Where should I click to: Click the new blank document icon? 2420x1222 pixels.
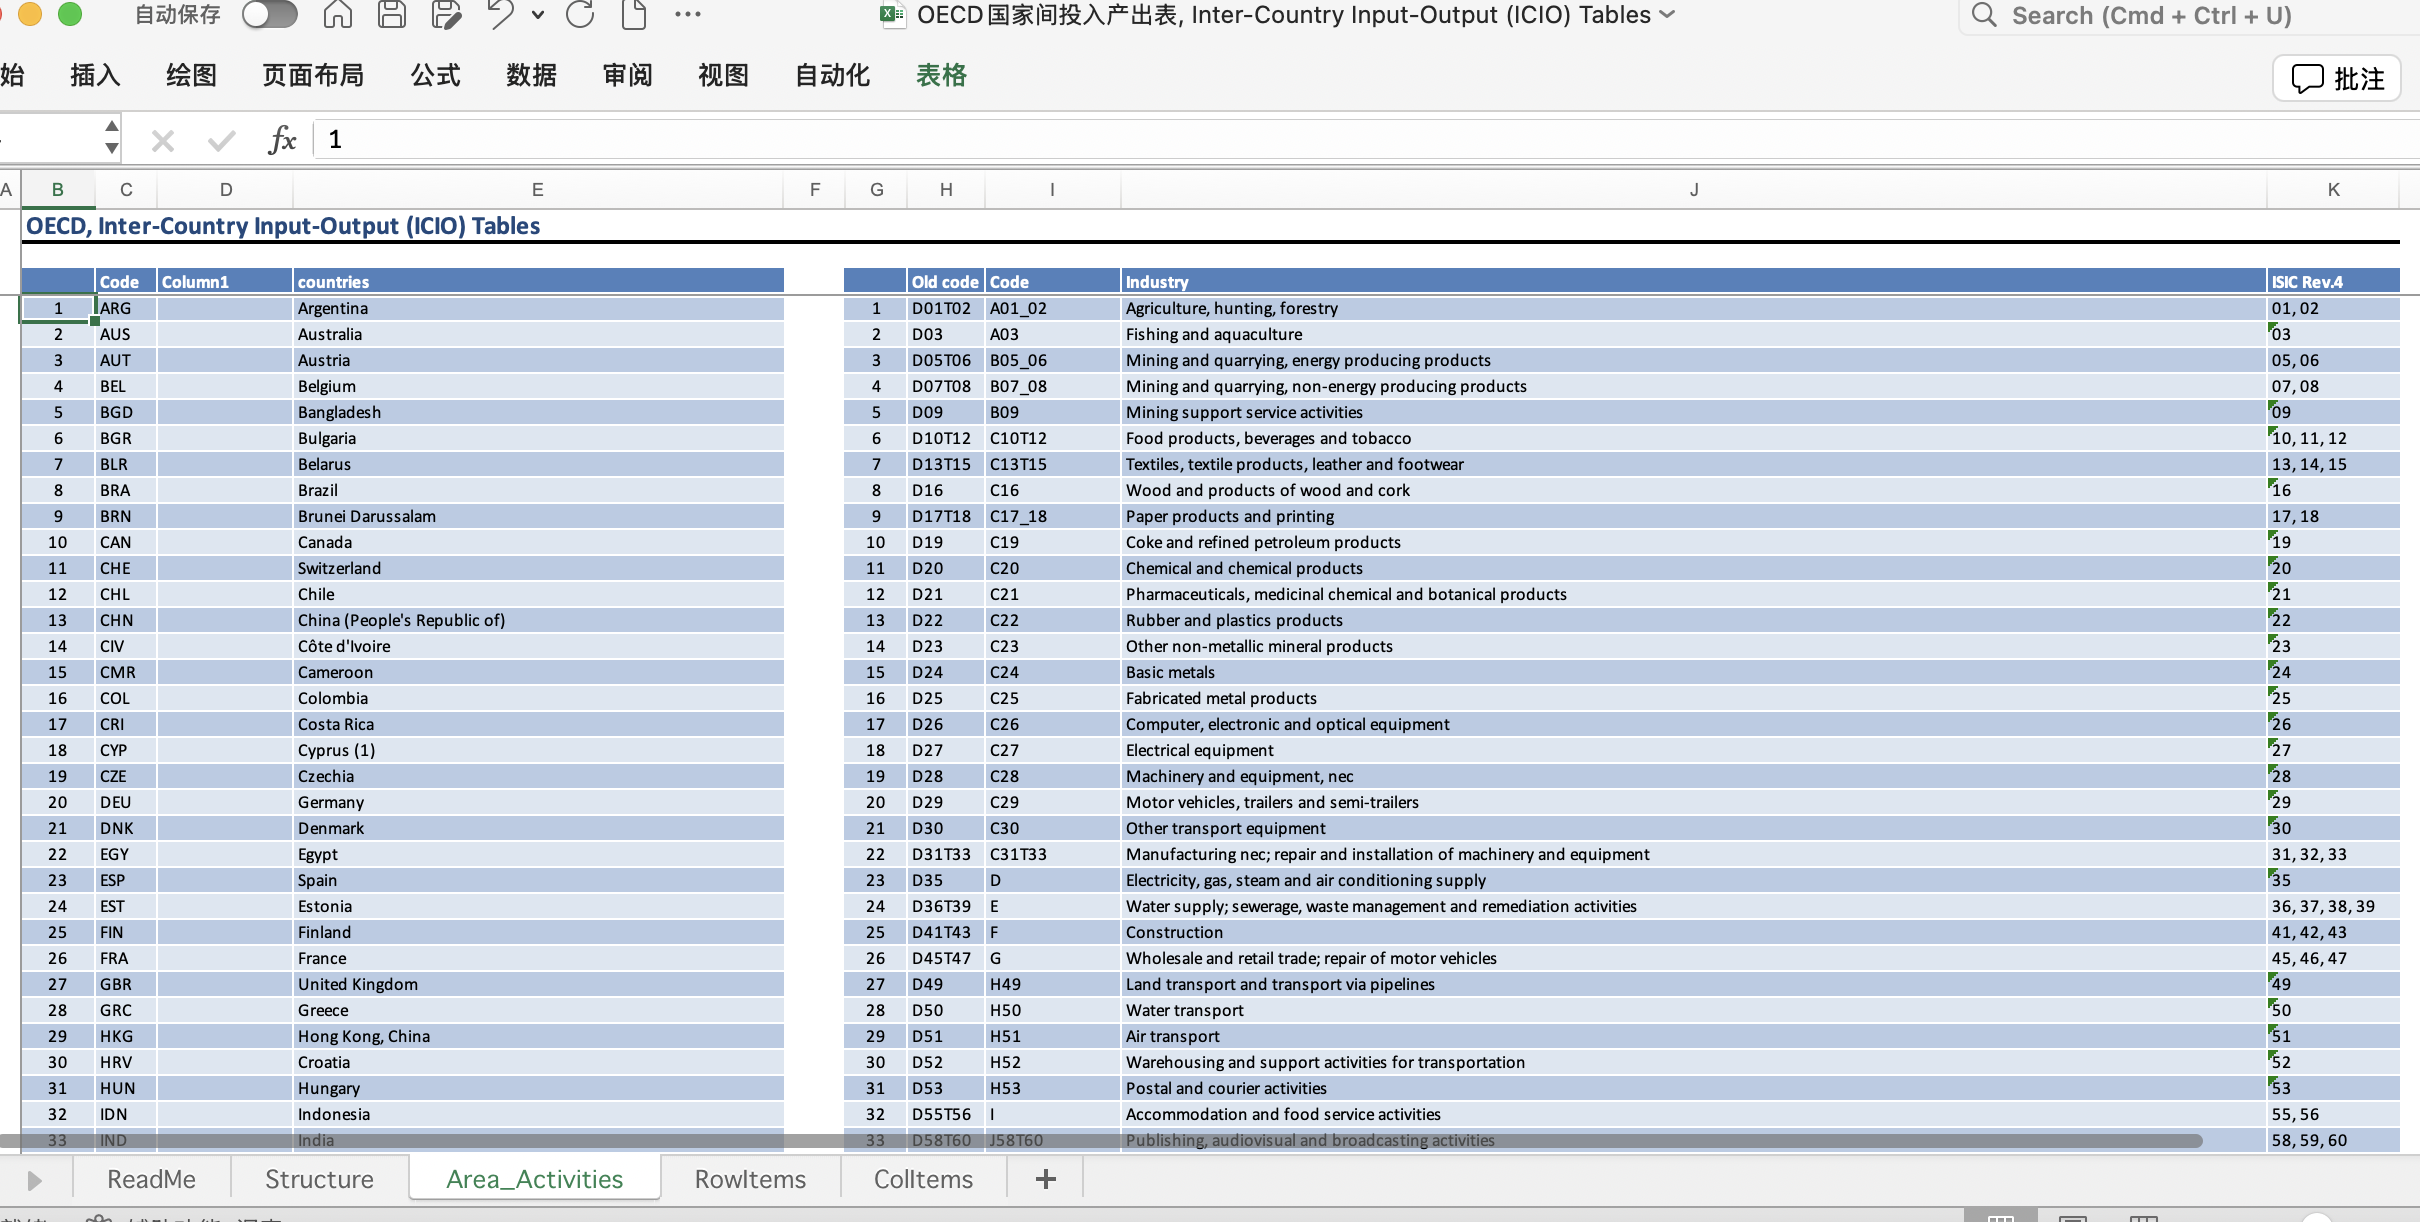[634, 14]
